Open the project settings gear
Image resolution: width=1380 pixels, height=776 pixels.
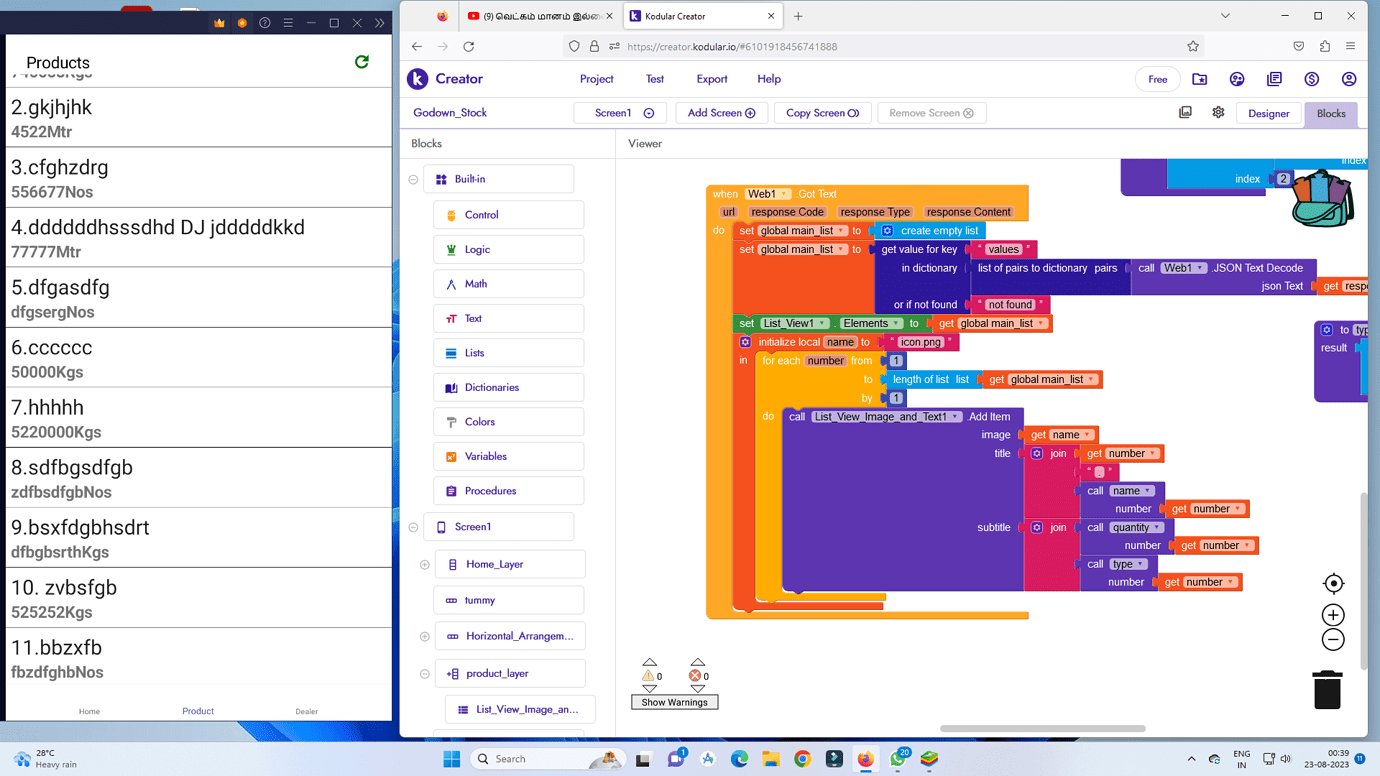pos(1218,112)
